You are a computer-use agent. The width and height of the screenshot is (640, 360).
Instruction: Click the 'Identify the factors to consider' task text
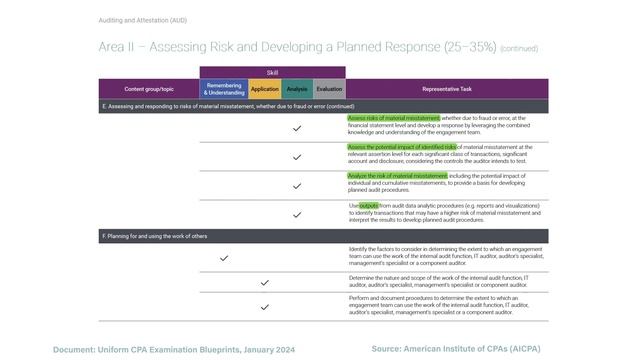pyautogui.click(x=446, y=256)
